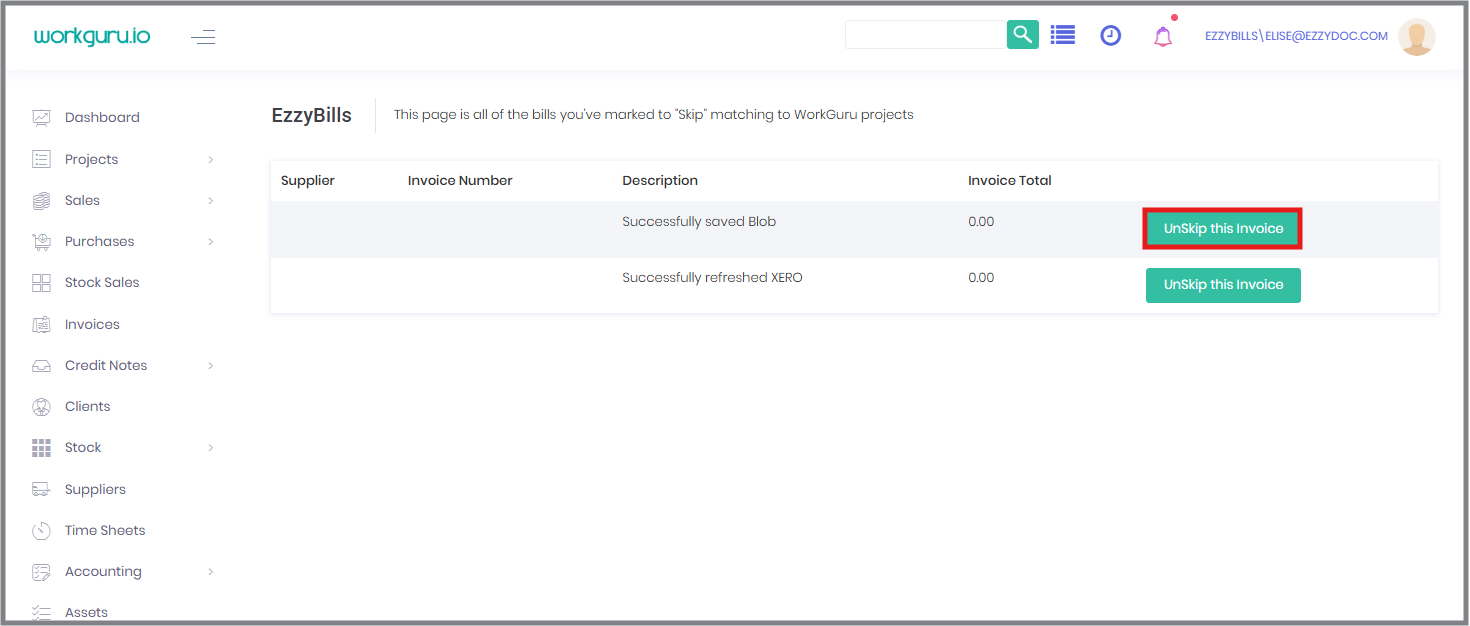Open Sales menu label
Image resolution: width=1470 pixels, height=626 pixels.
pos(82,201)
